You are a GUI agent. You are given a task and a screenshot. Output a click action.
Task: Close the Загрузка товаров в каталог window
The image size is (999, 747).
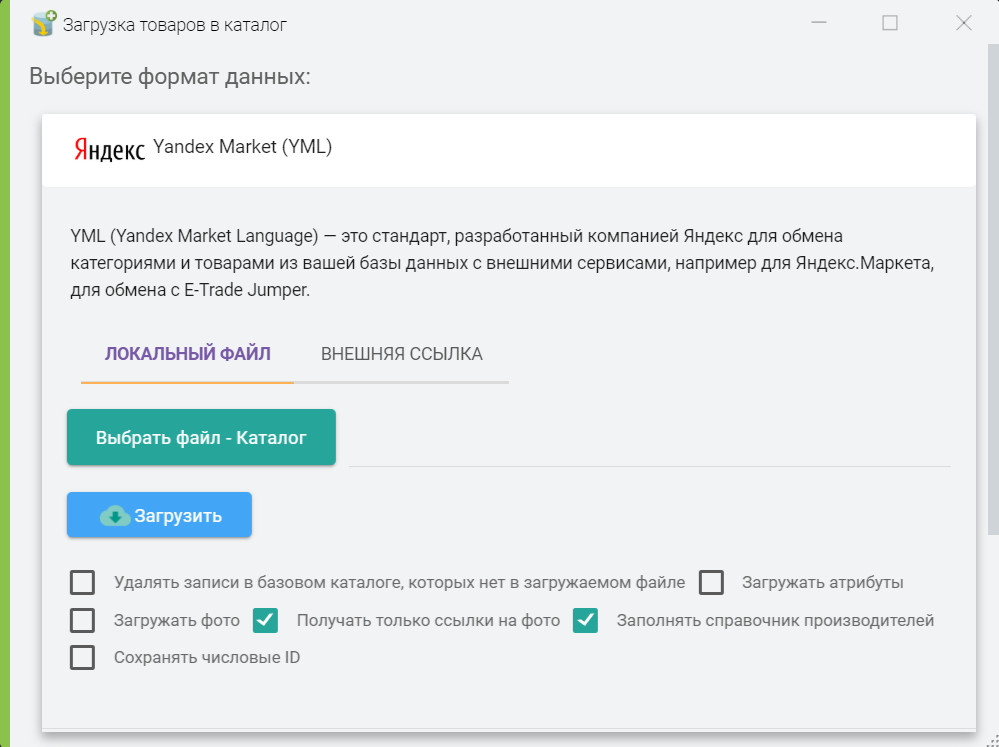tap(963, 24)
